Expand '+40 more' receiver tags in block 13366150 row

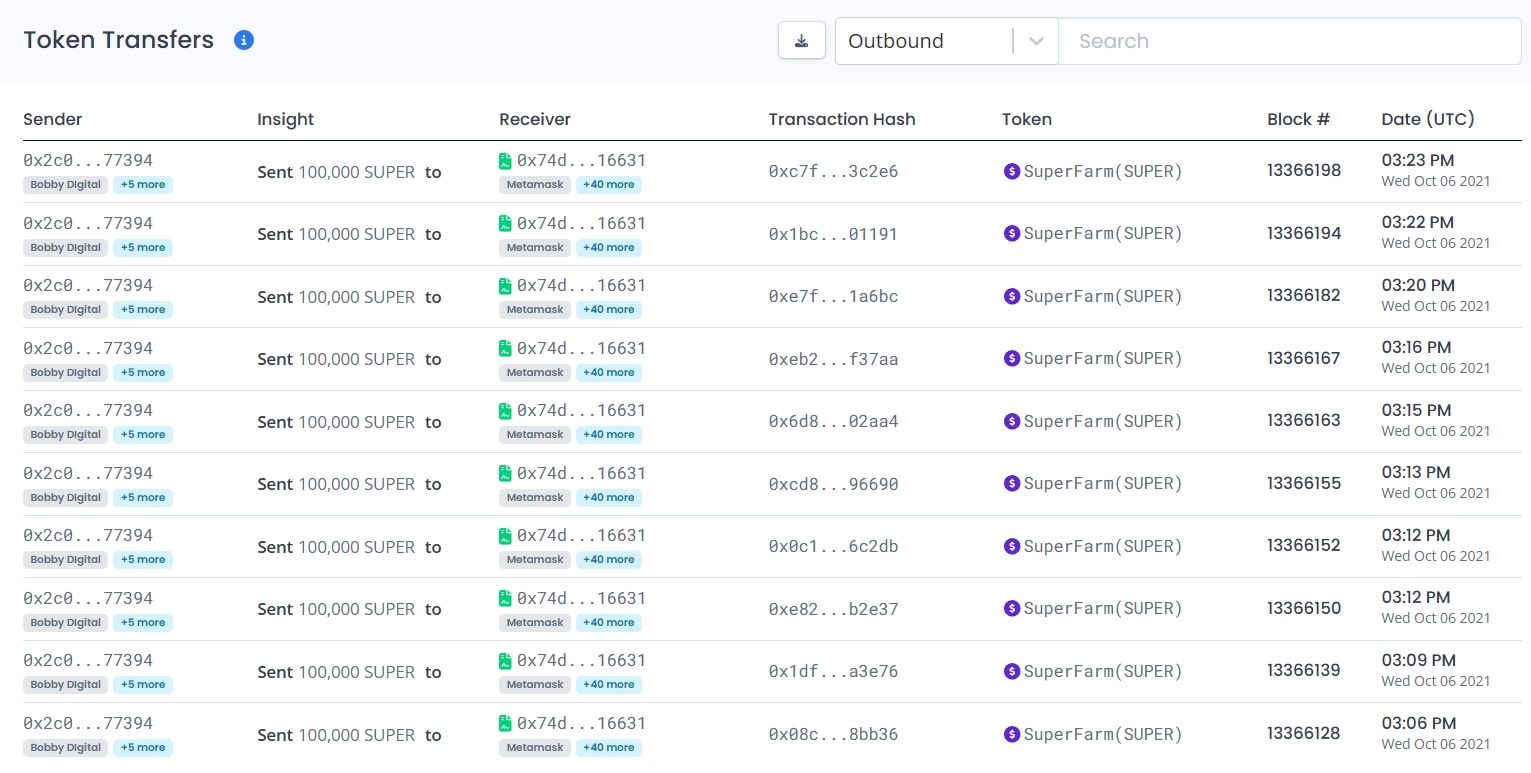608,622
